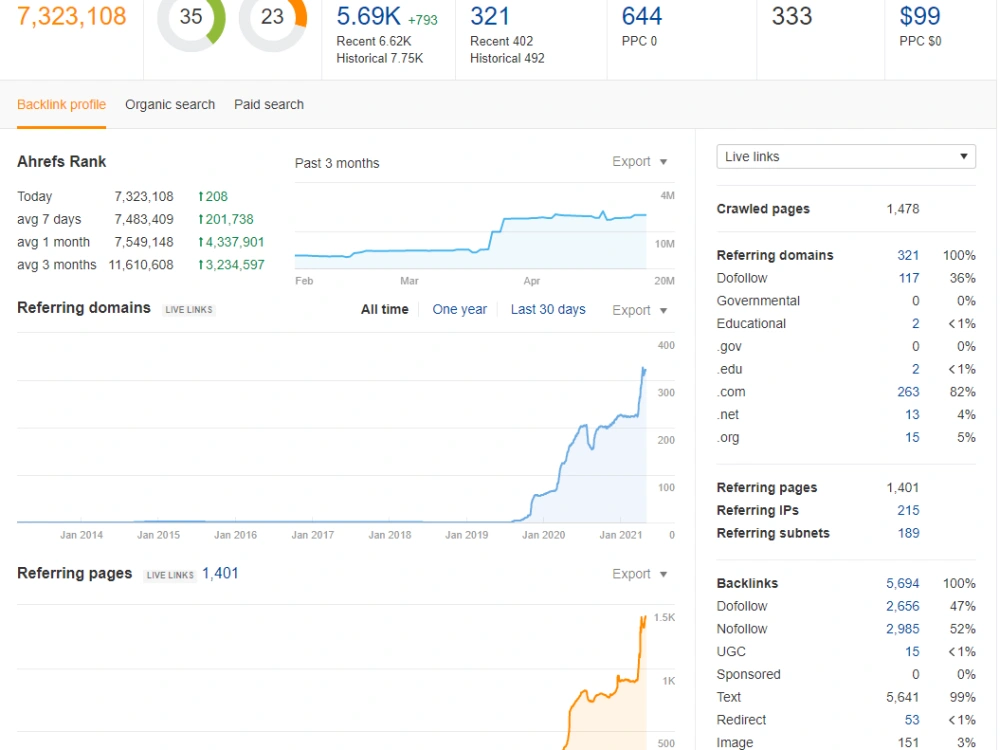Click the Past 3 months chart label
The width and height of the screenshot is (1000, 750).
click(x=337, y=163)
